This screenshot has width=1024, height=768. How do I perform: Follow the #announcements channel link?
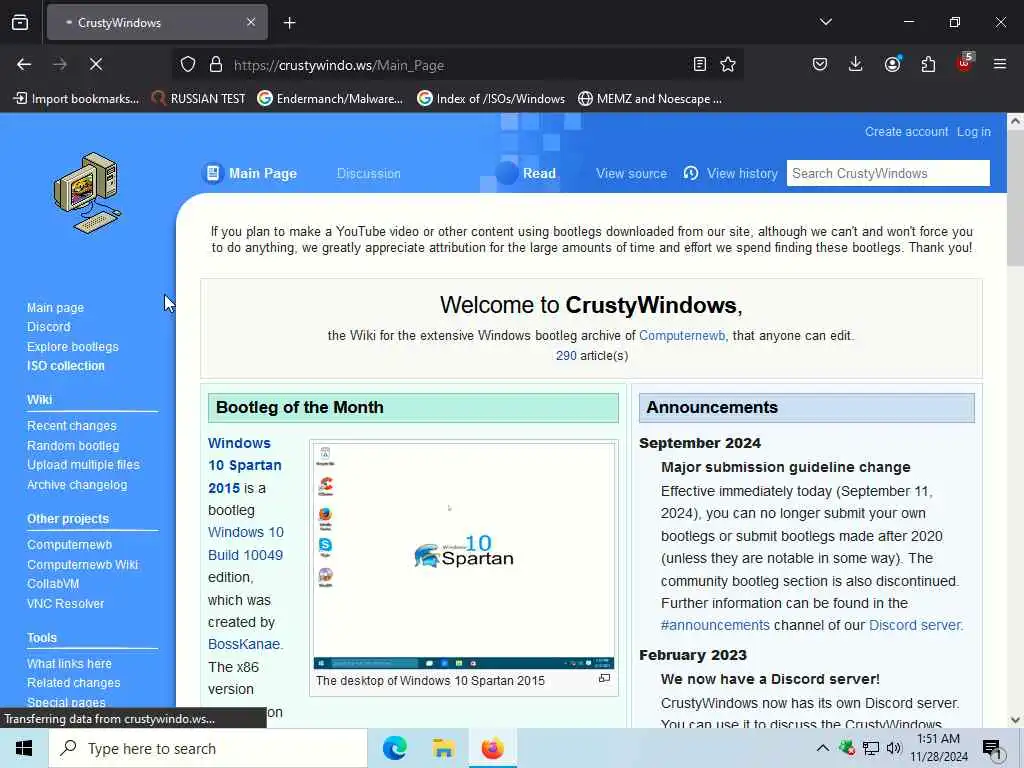point(715,625)
